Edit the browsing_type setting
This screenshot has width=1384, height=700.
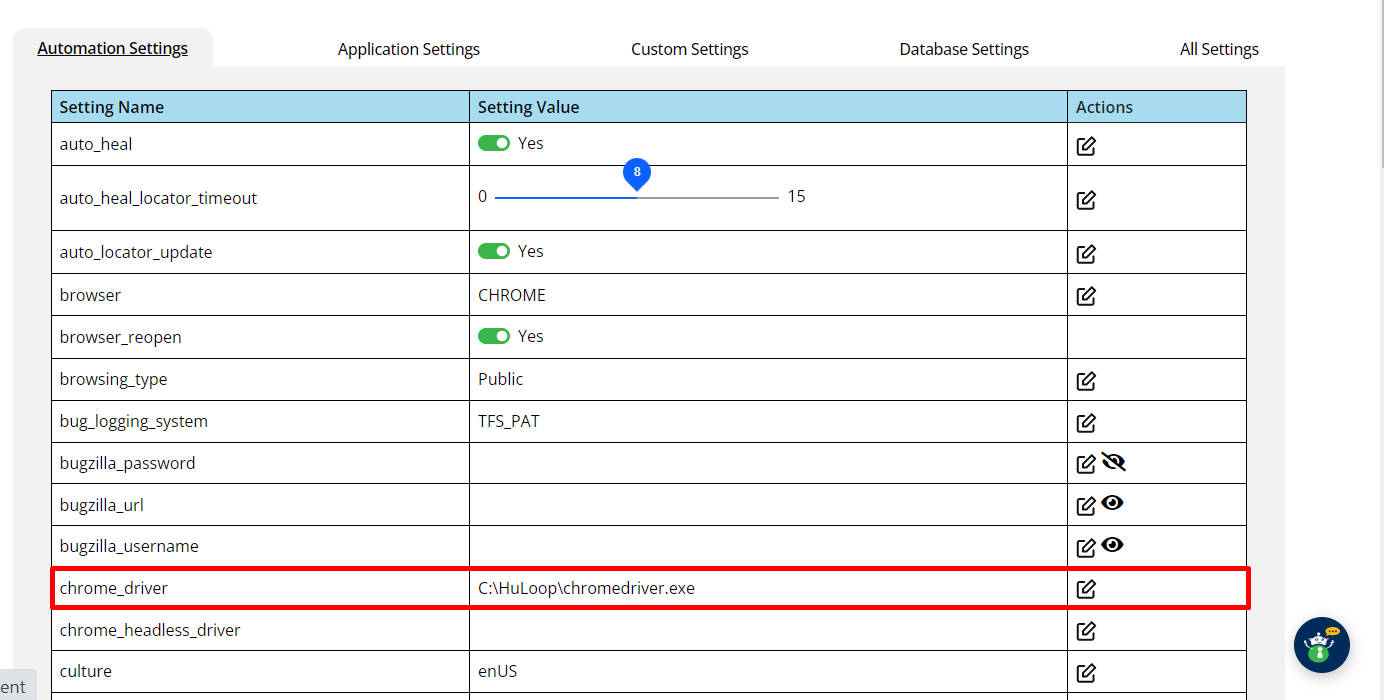click(x=1086, y=381)
